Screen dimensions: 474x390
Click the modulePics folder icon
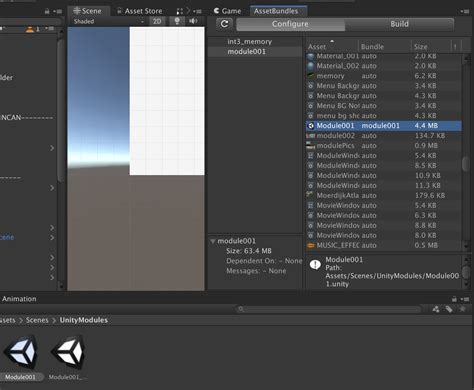(x=311, y=145)
